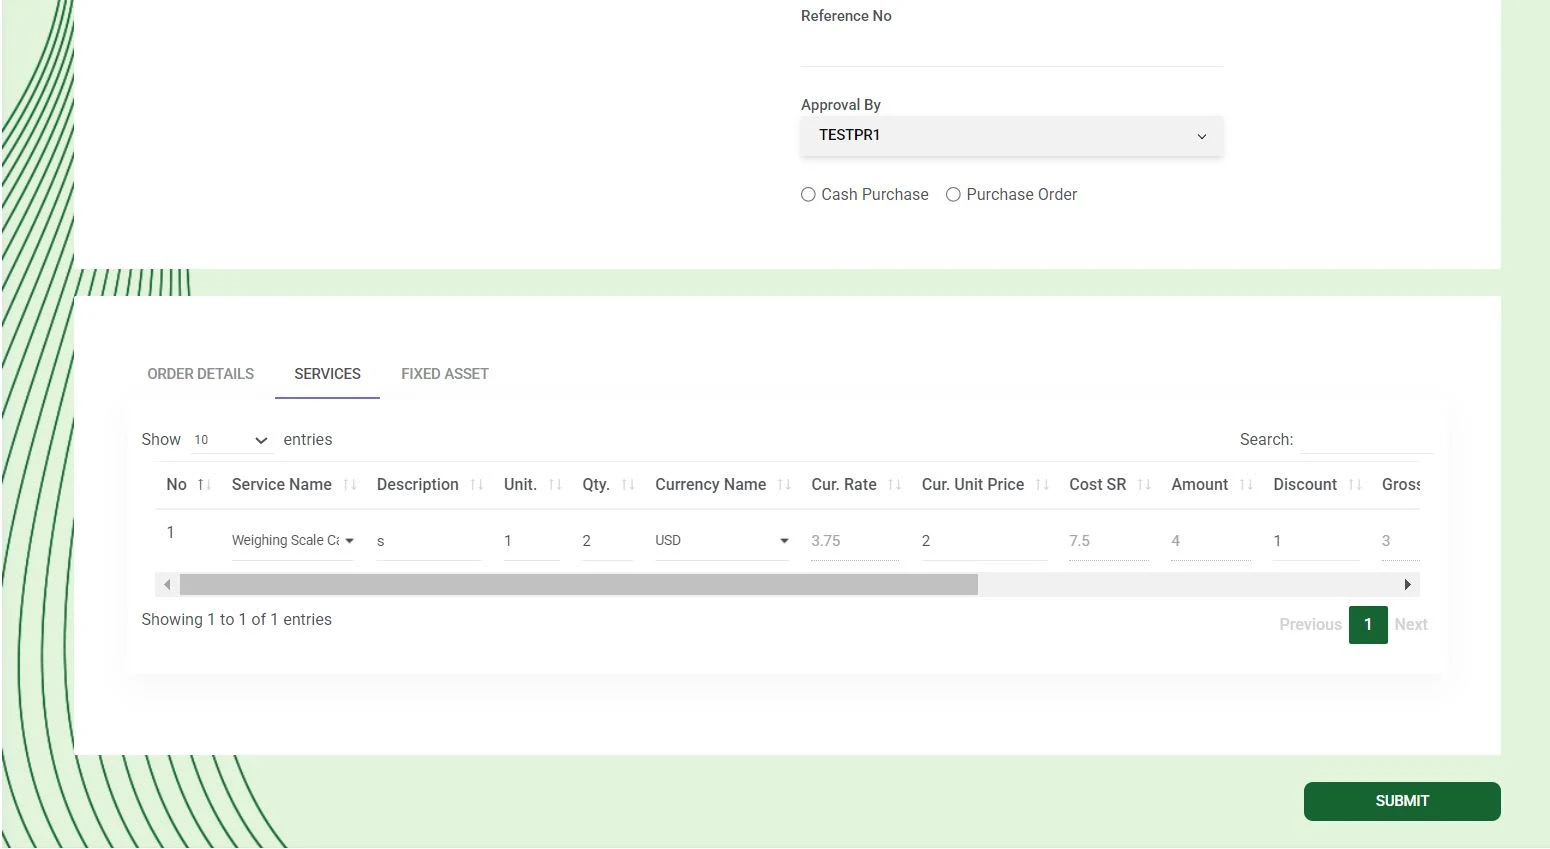Click the Discount field in row 1
This screenshot has height=849, width=1550.
click(x=1316, y=541)
